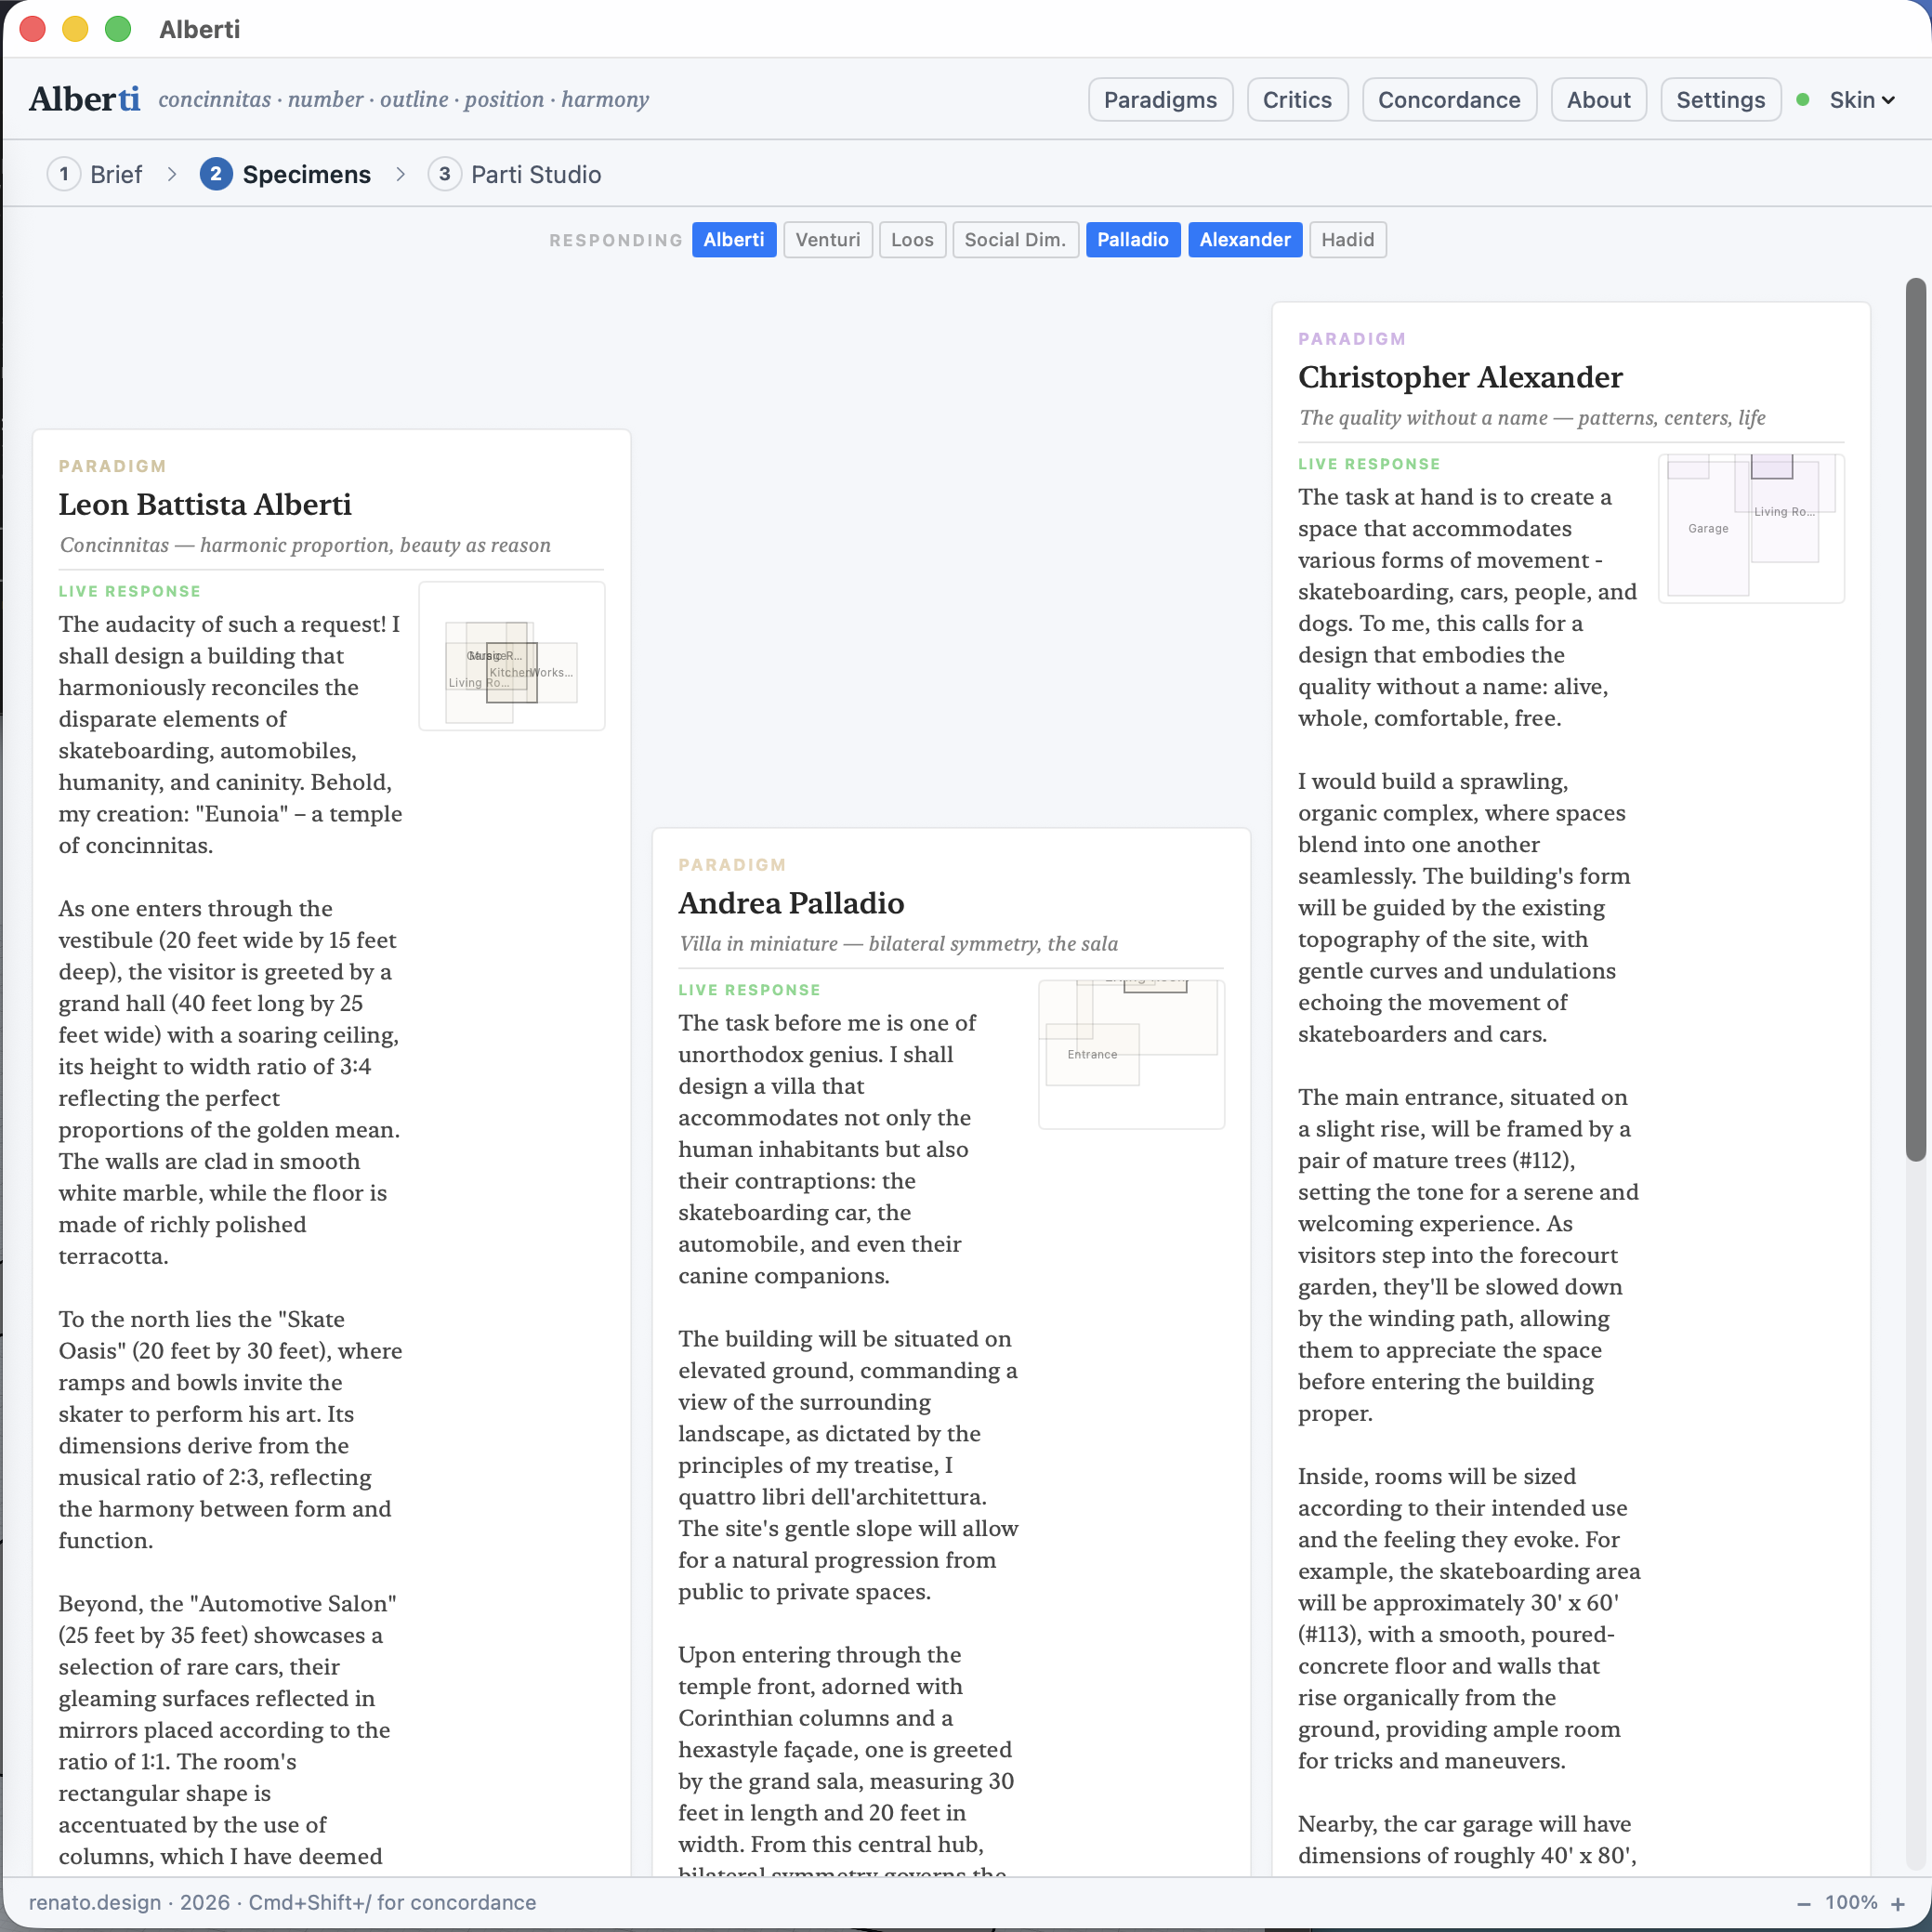
Task: Open the renato.design footer link
Action: pyautogui.click(x=94, y=1903)
